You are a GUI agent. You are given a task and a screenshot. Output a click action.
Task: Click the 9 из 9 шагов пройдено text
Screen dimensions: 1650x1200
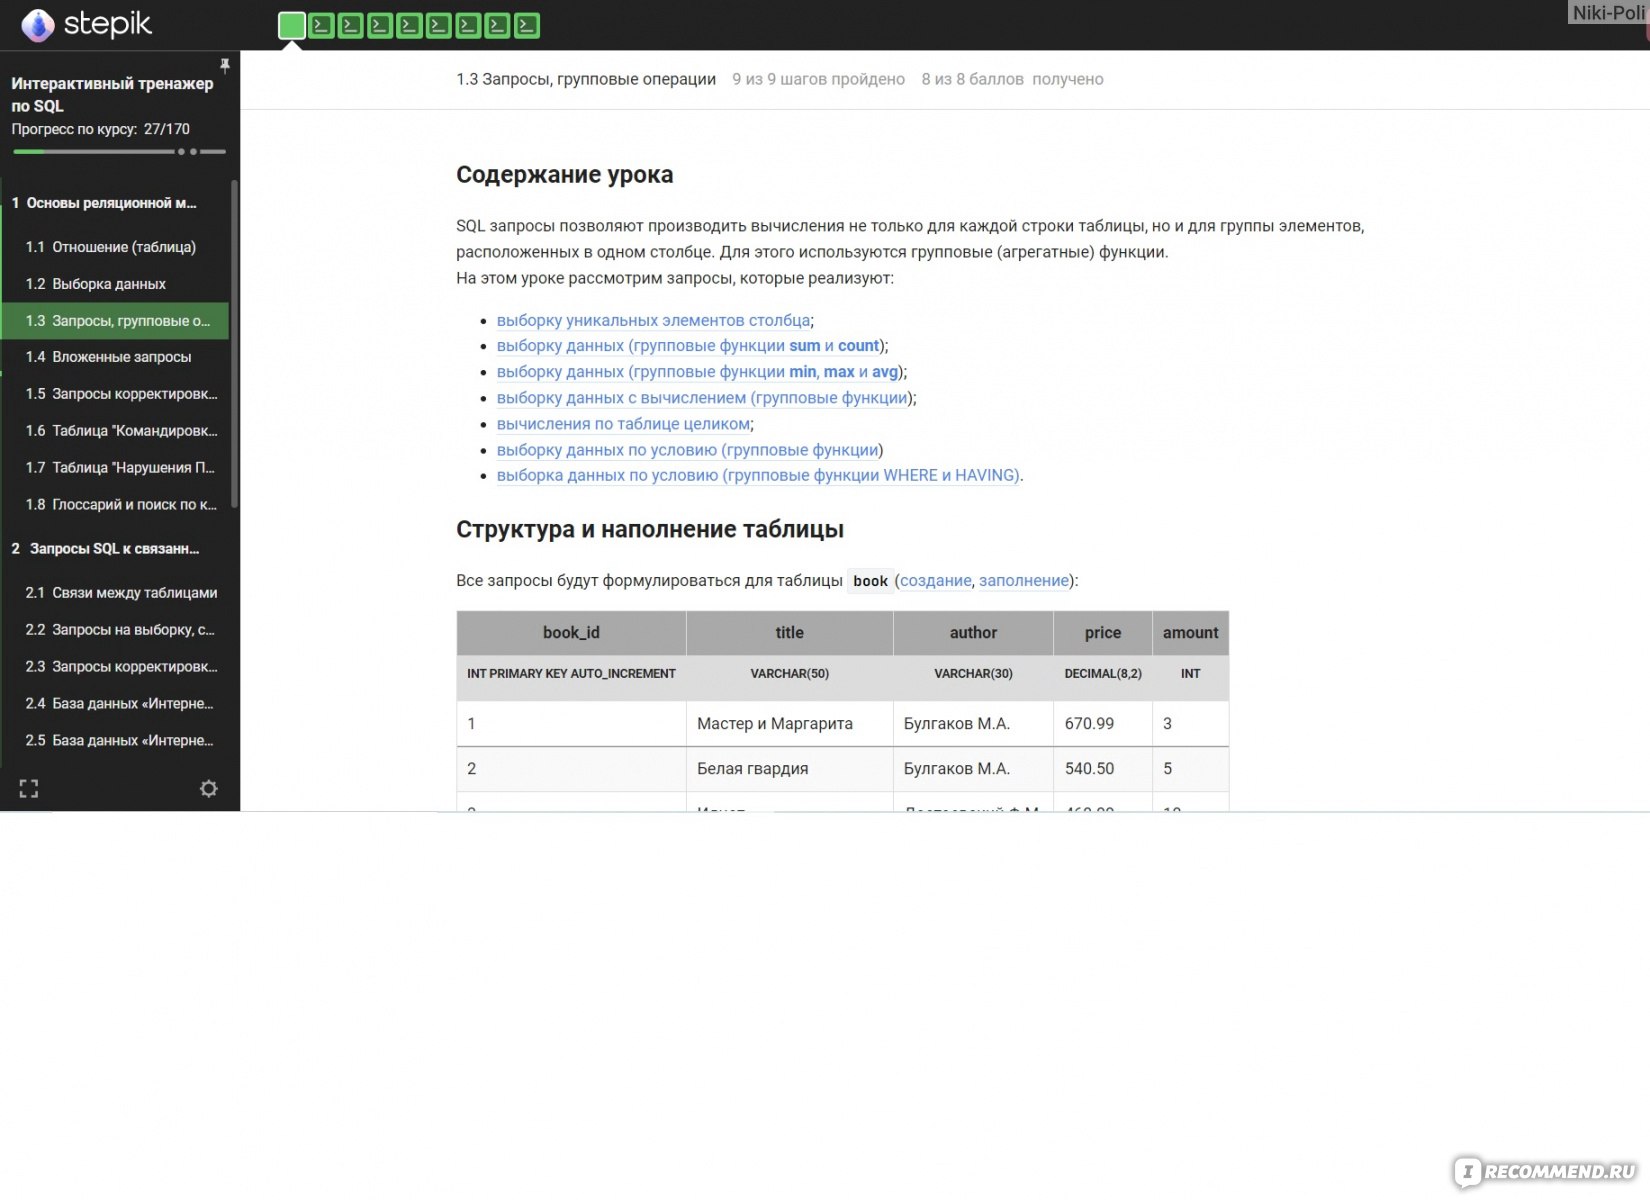pyautogui.click(x=818, y=79)
